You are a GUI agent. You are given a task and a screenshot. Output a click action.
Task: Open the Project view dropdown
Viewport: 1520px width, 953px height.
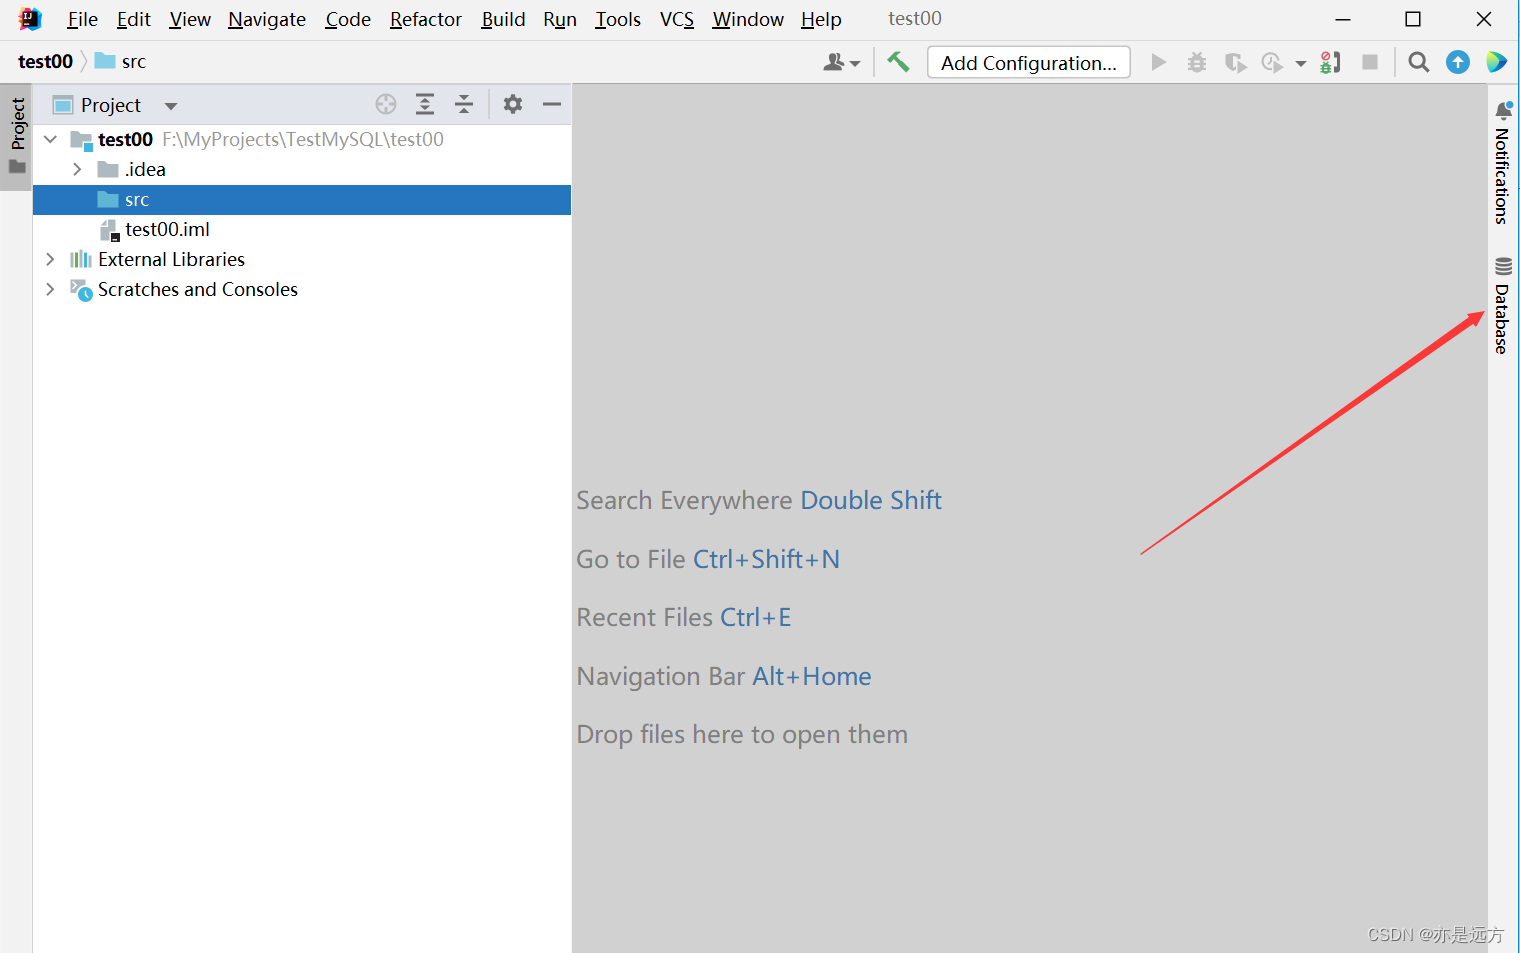[171, 106]
